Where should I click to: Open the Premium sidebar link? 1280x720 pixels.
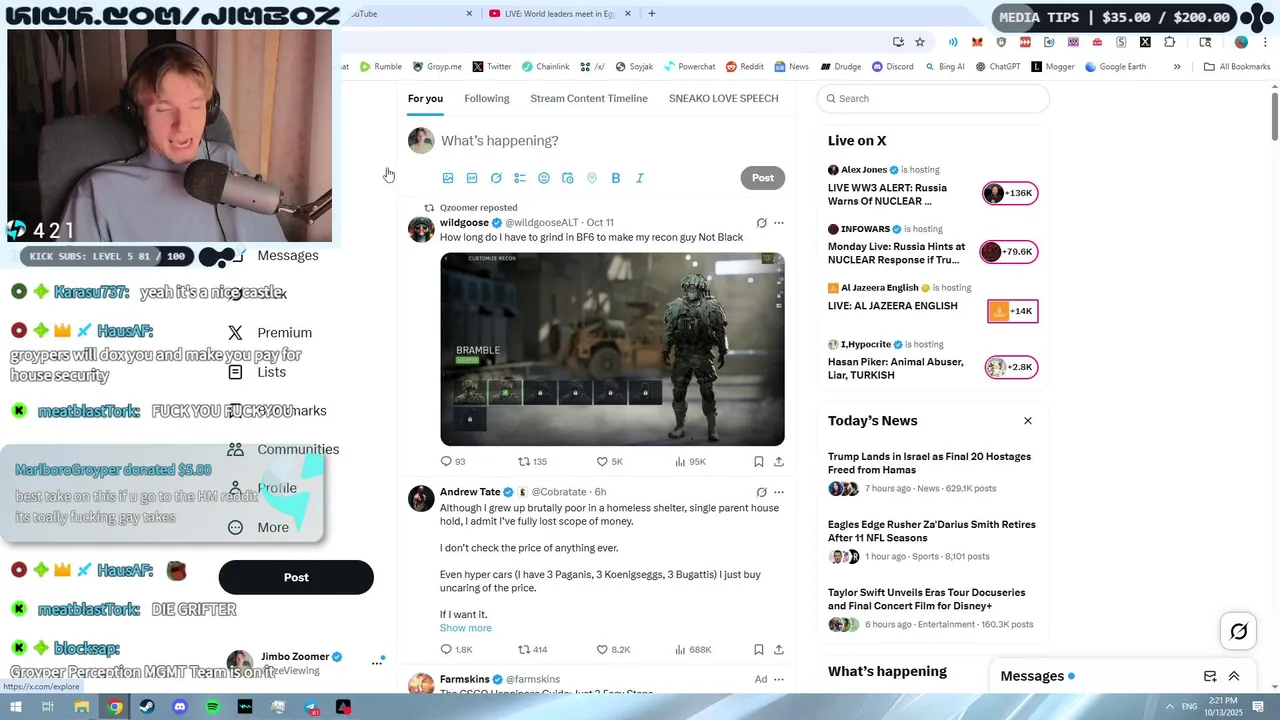[x=270, y=332]
